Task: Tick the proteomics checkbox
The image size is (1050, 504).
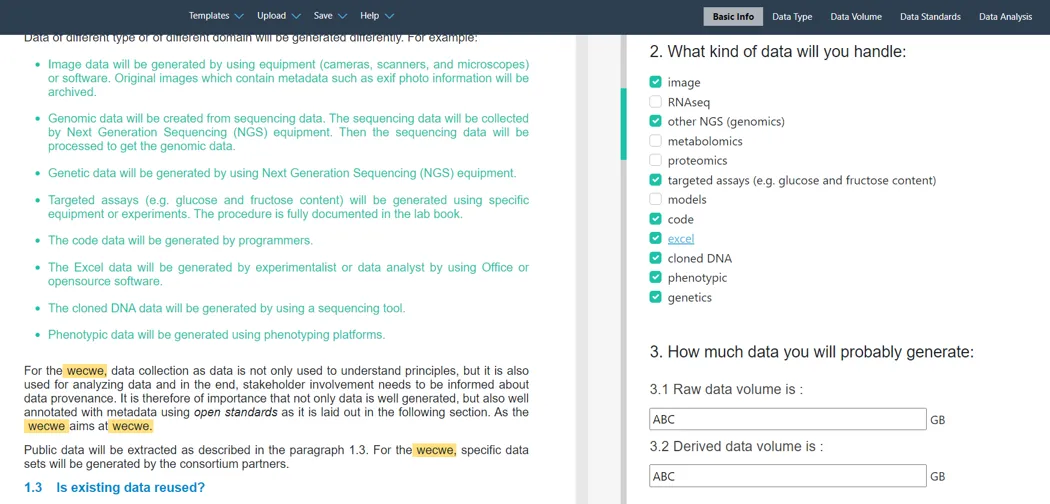Action: click(x=655, y=160)
